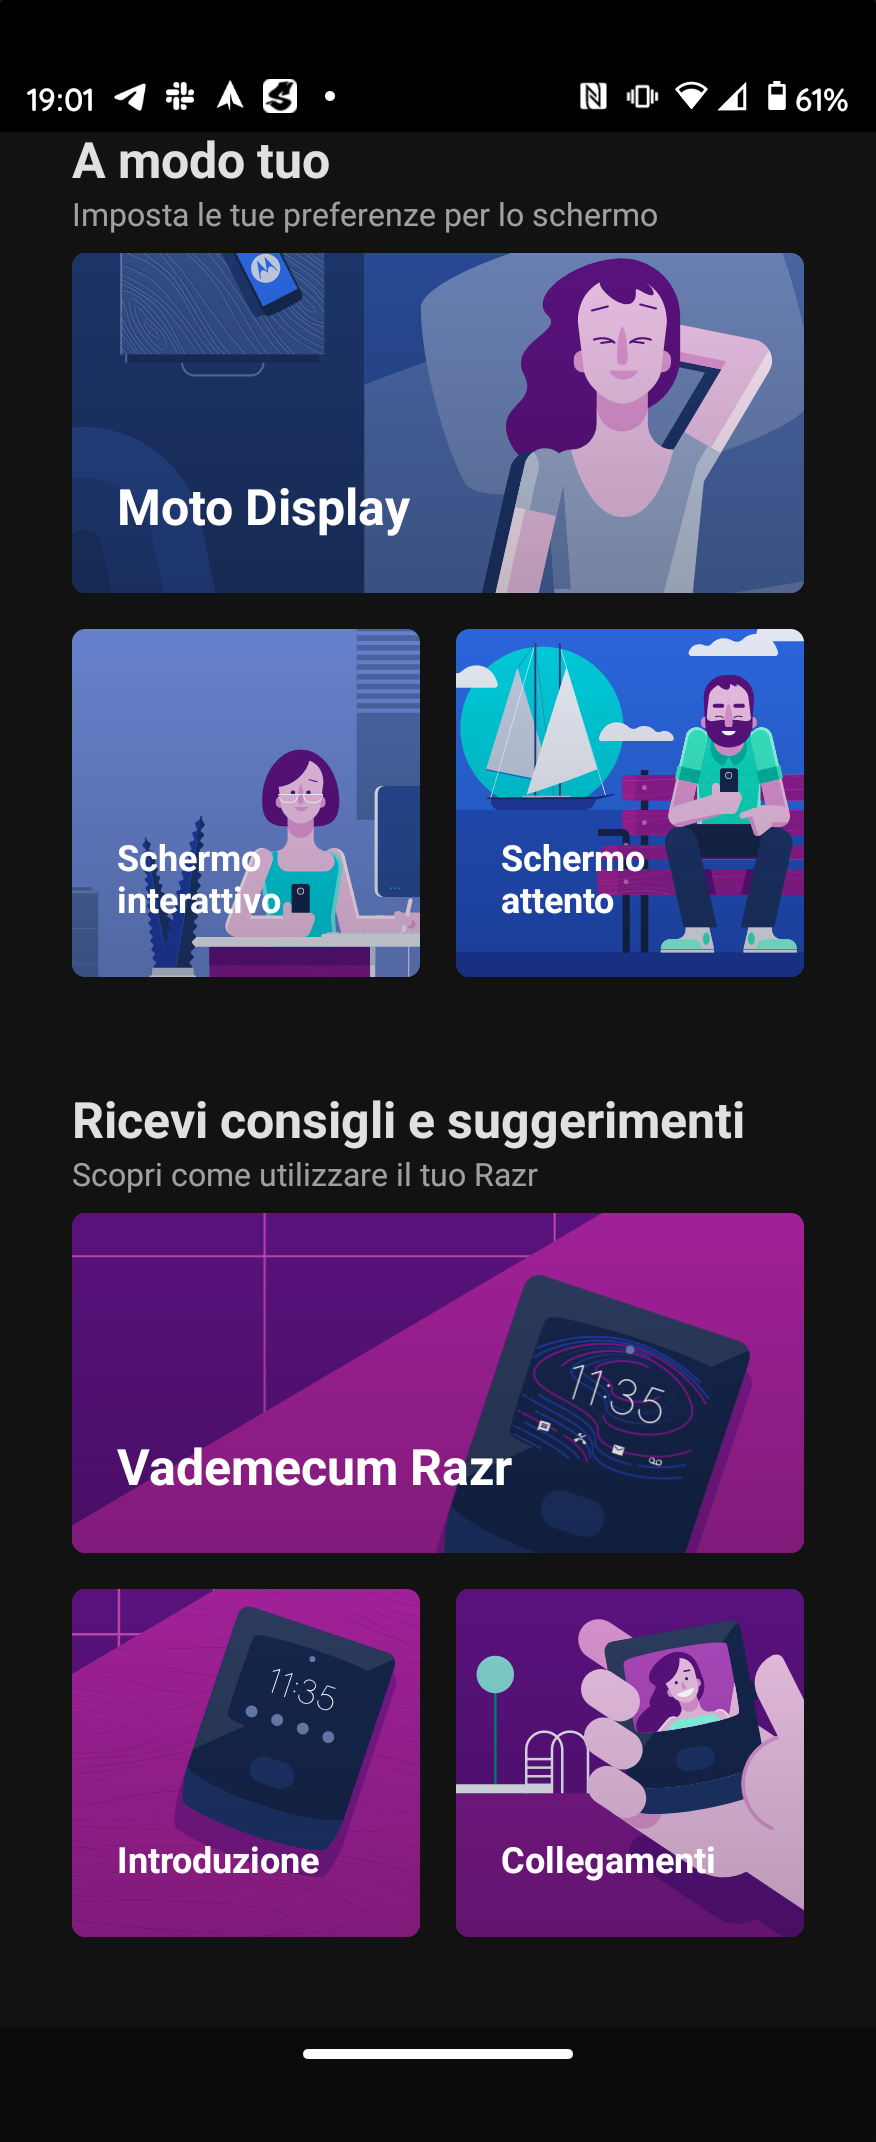
Task: Tap the battery icon showing 61%
Action: (777, 96)
